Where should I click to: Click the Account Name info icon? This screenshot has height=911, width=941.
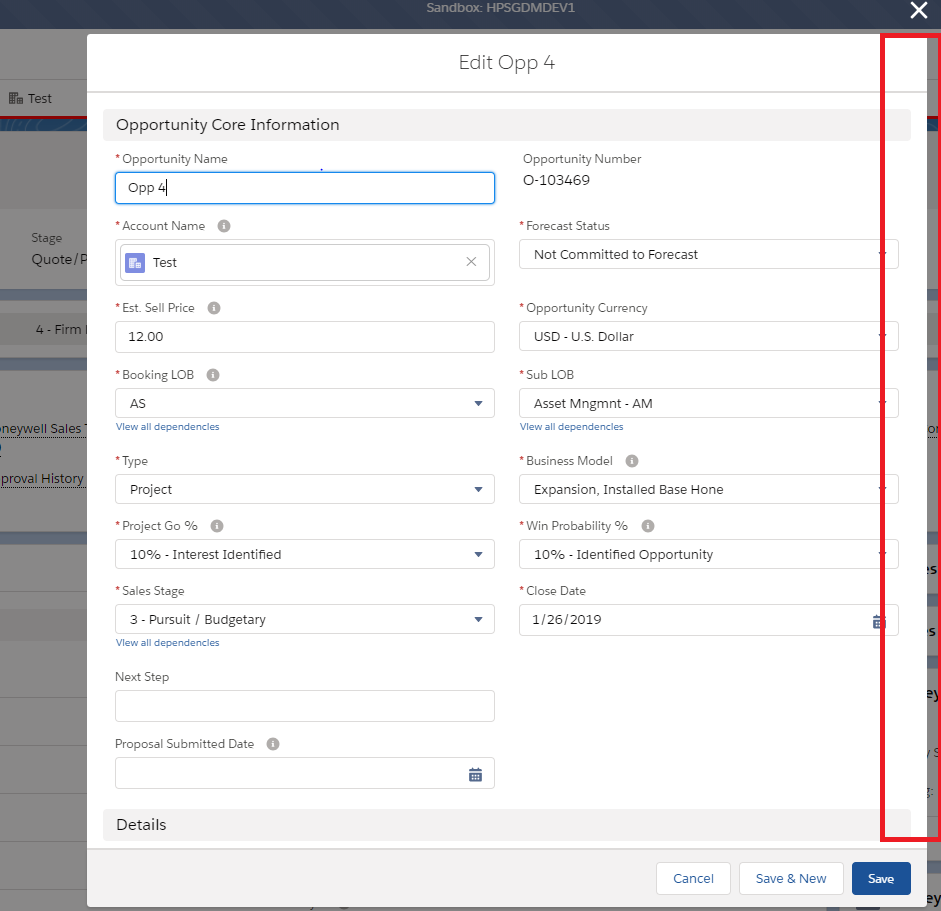(224, 226)
